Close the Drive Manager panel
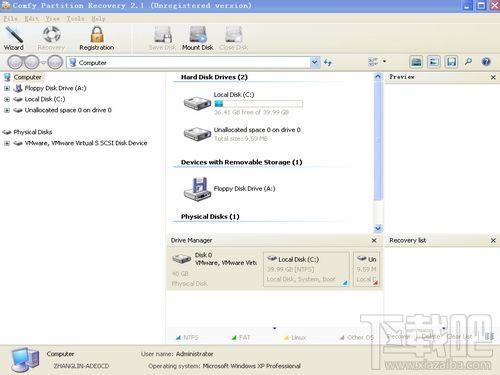 374,240
